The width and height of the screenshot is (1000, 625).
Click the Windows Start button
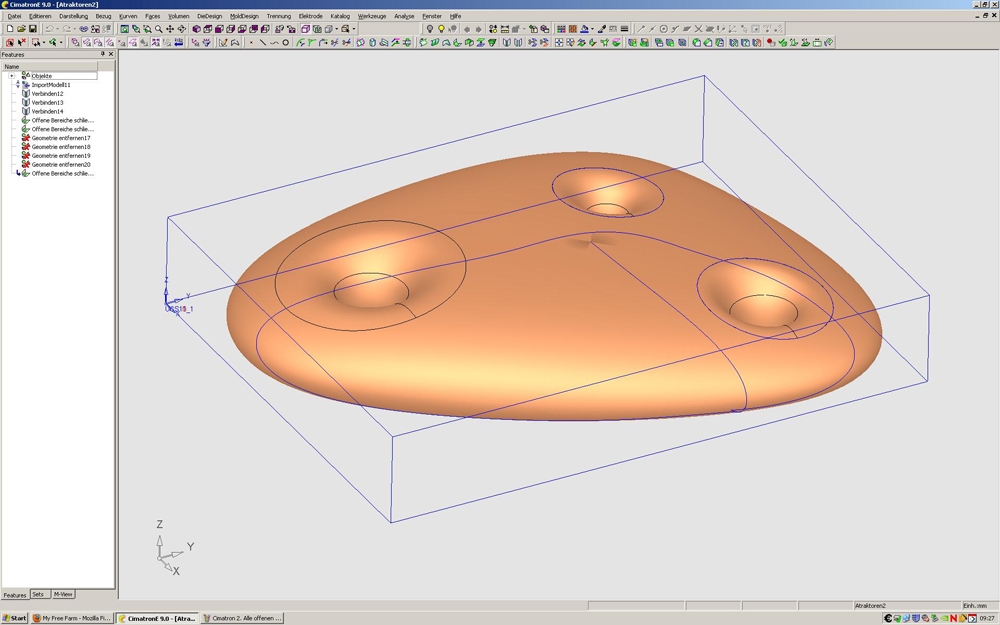(15, 618)
